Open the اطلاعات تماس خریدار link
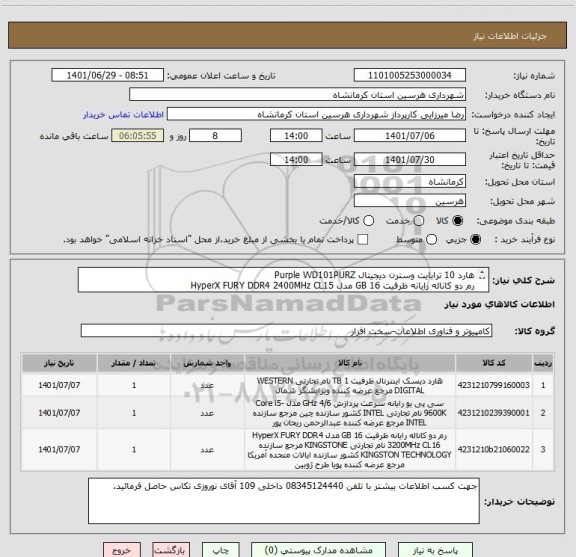This screenshot has height=557, width=576. pos(123,115)
